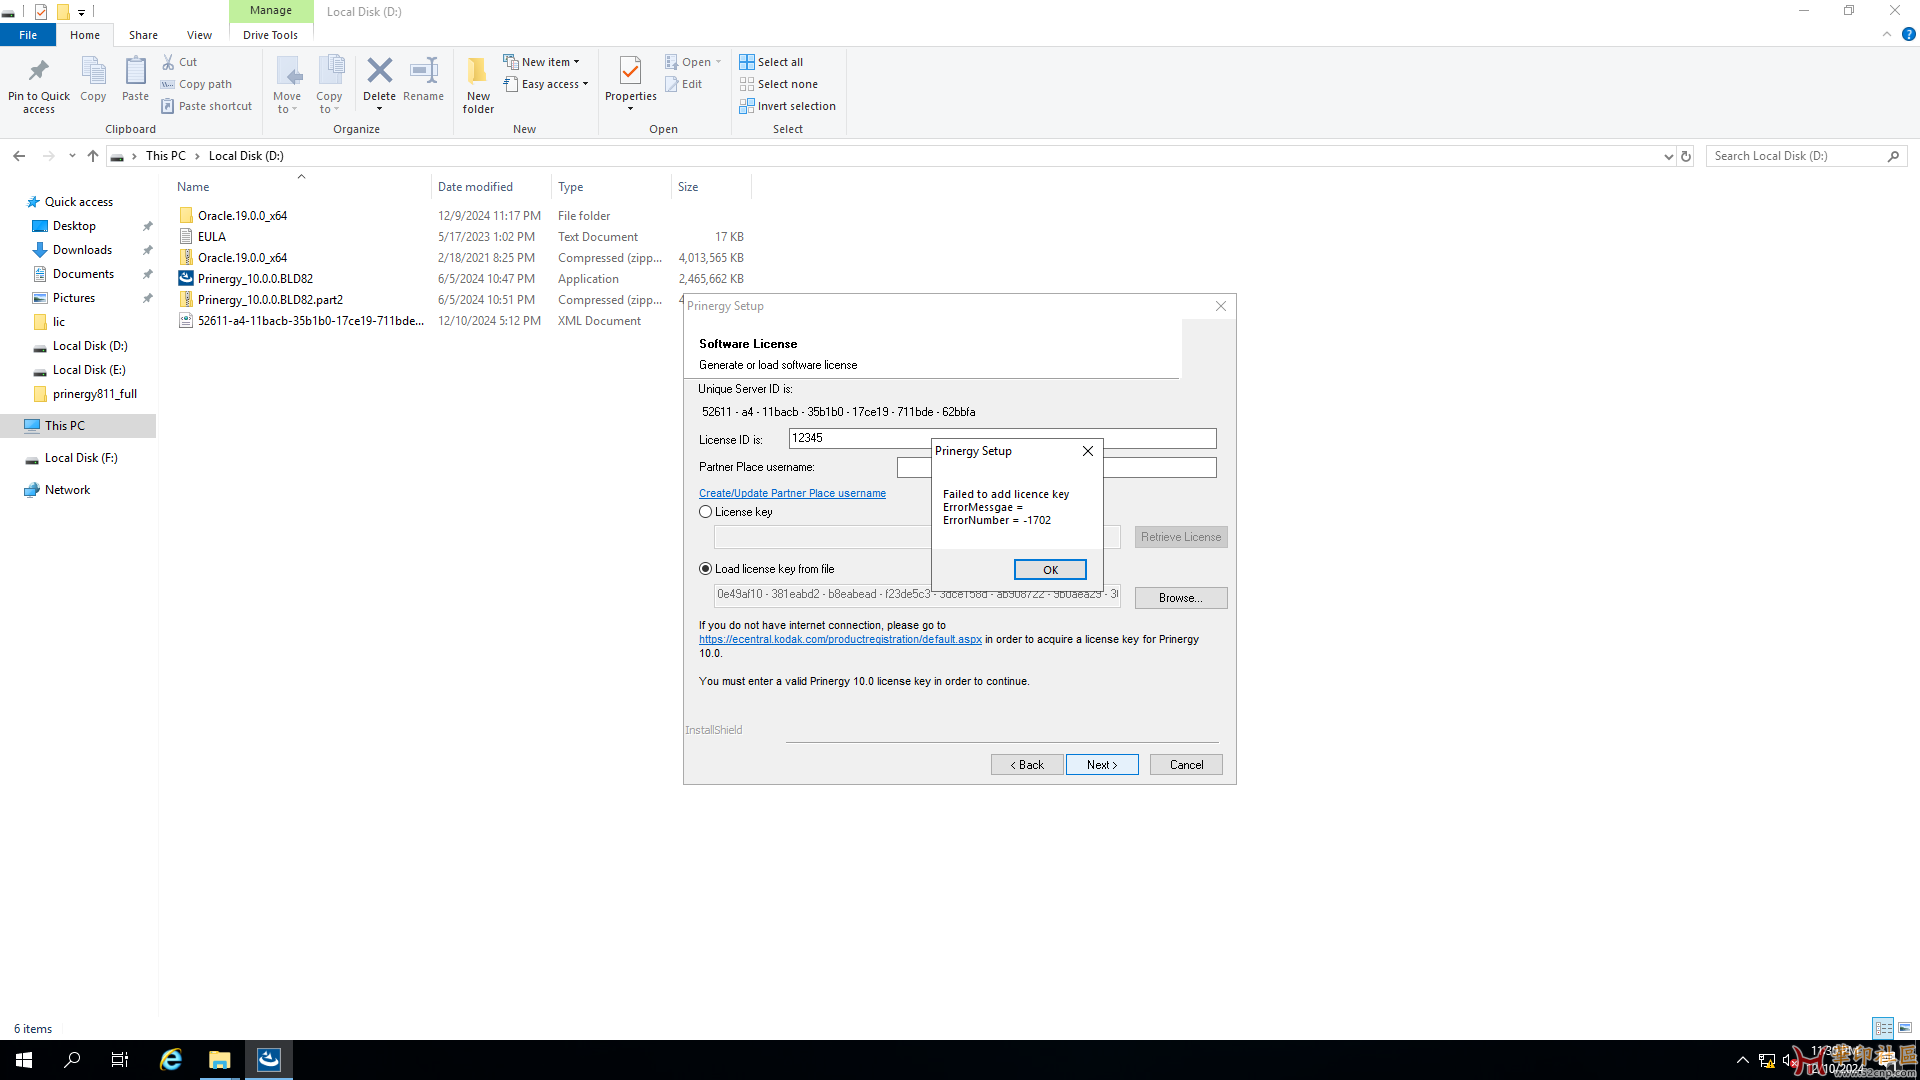Viewport: 1920px width, 1080px height.
Task: Select the License key radio button
Action: coord(706,512)
